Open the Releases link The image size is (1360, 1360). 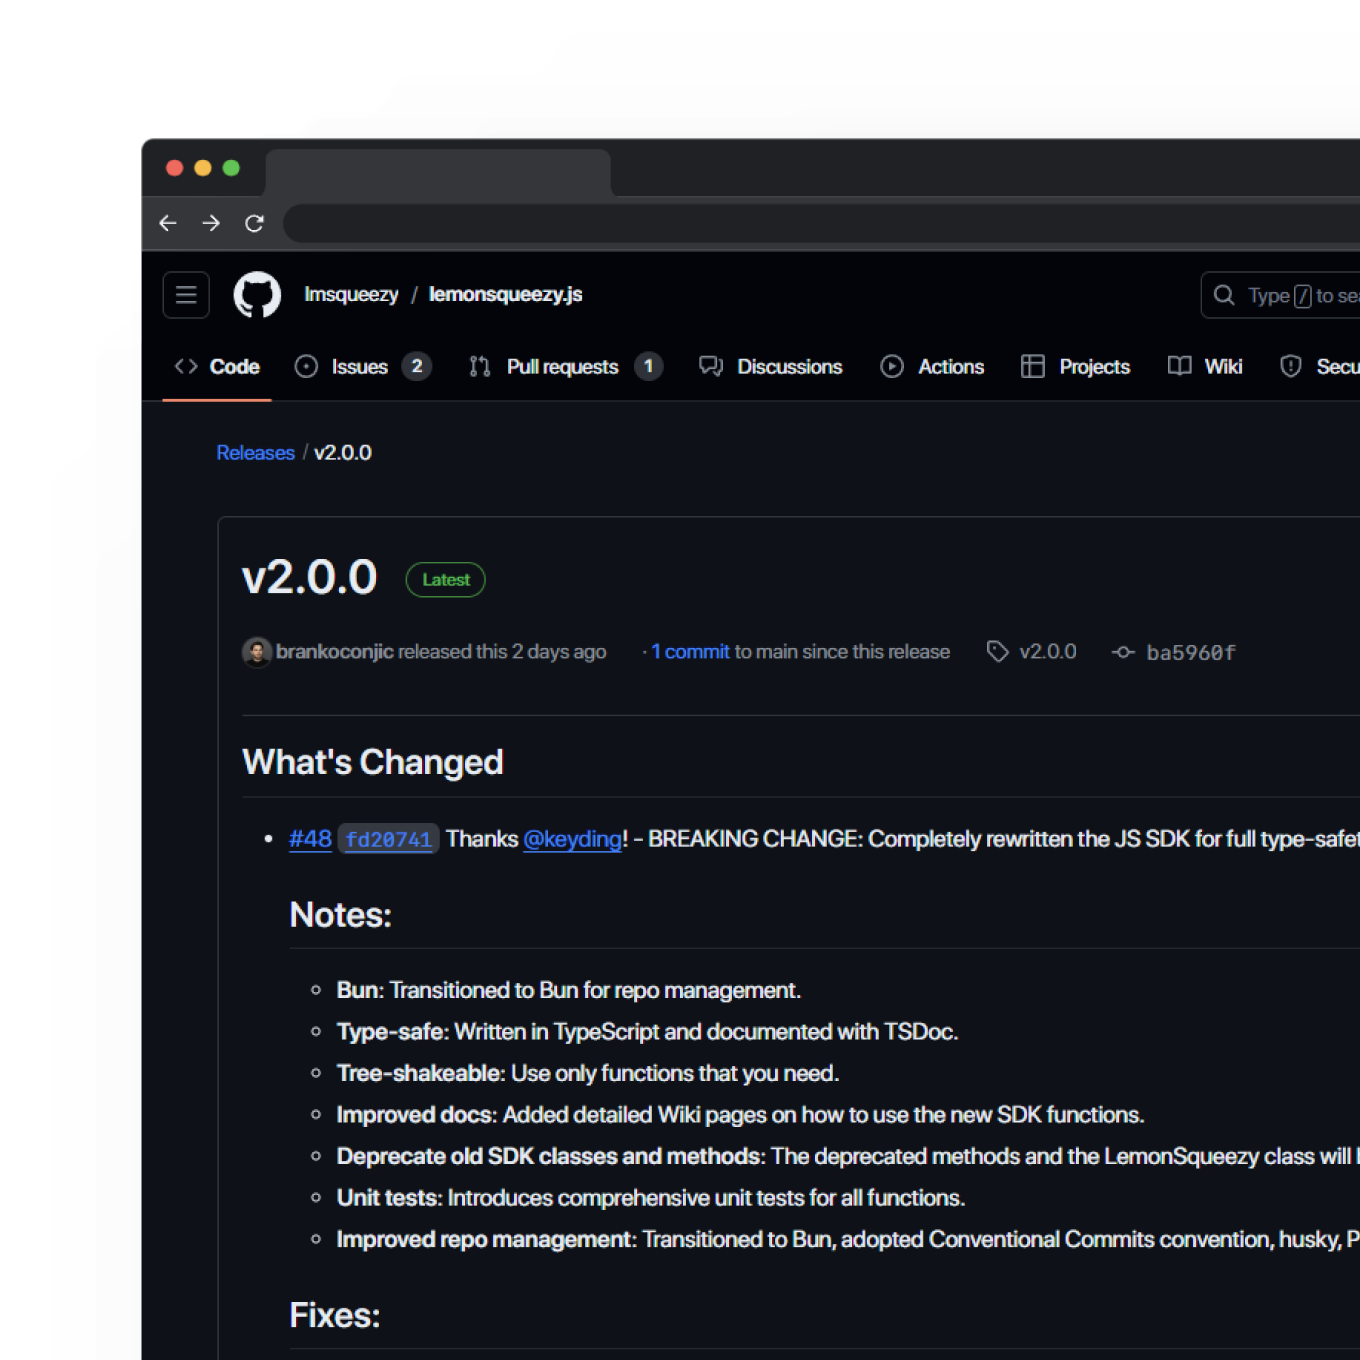coord(255,452)
